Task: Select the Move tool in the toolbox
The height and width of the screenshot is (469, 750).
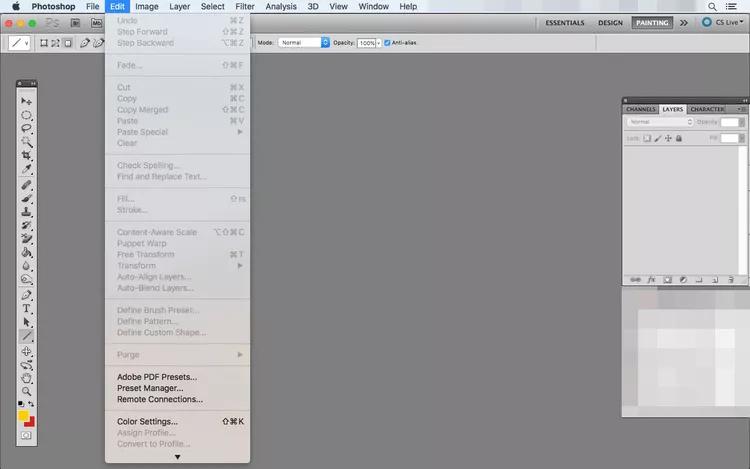Action: (27, 102)
